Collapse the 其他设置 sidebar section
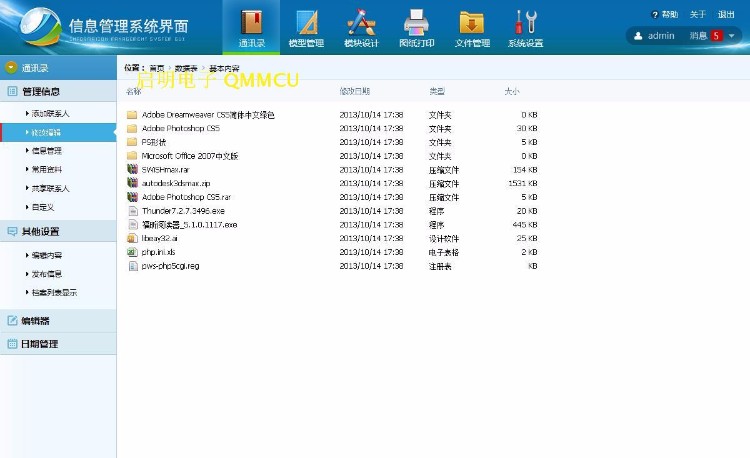This screenshot has height=458, width=750. point(58,231)
